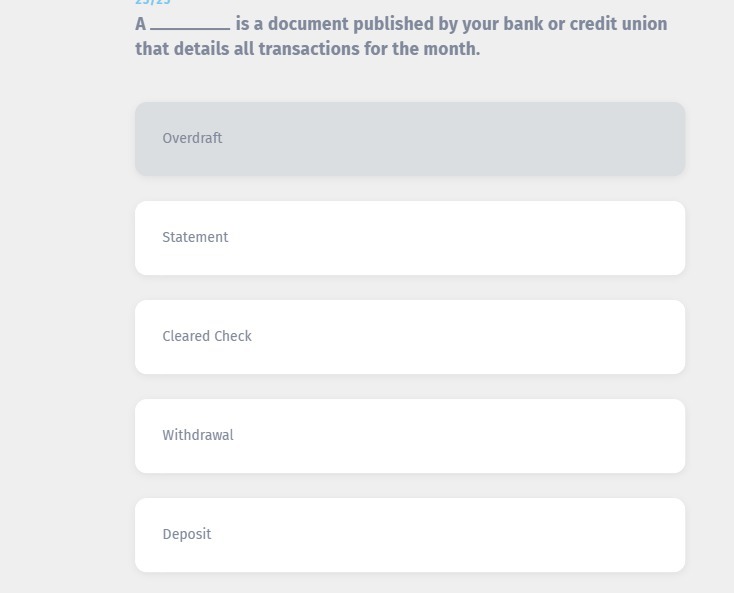Select the Withdrawal answer option
This screenshot has height=593, width=734.
(410, 436)
